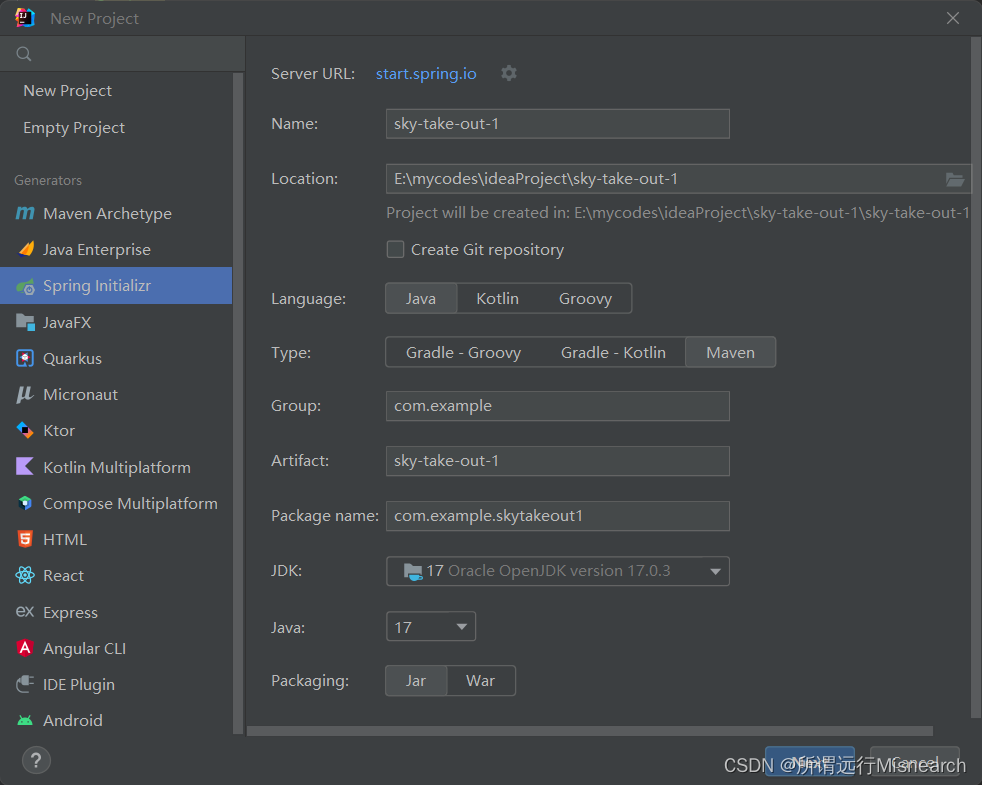The height and width of the screenshot is (785, 982).
Task: Select Micronaut generator label
Action: coord(80,395)
